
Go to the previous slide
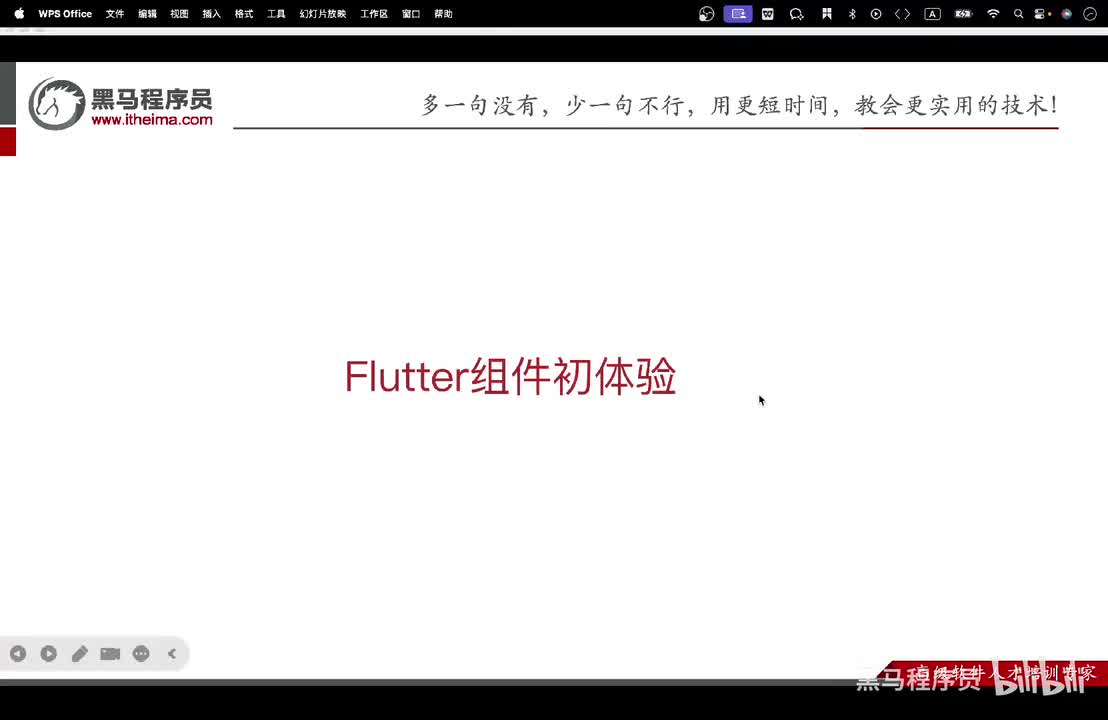point(18,654)
